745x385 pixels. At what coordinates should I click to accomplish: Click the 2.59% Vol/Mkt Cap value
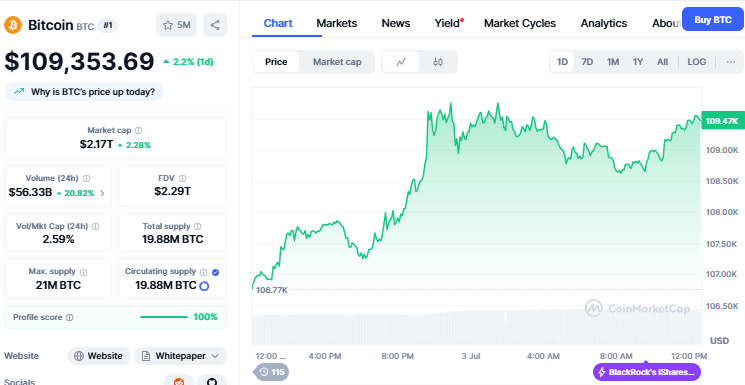[58, 239]
